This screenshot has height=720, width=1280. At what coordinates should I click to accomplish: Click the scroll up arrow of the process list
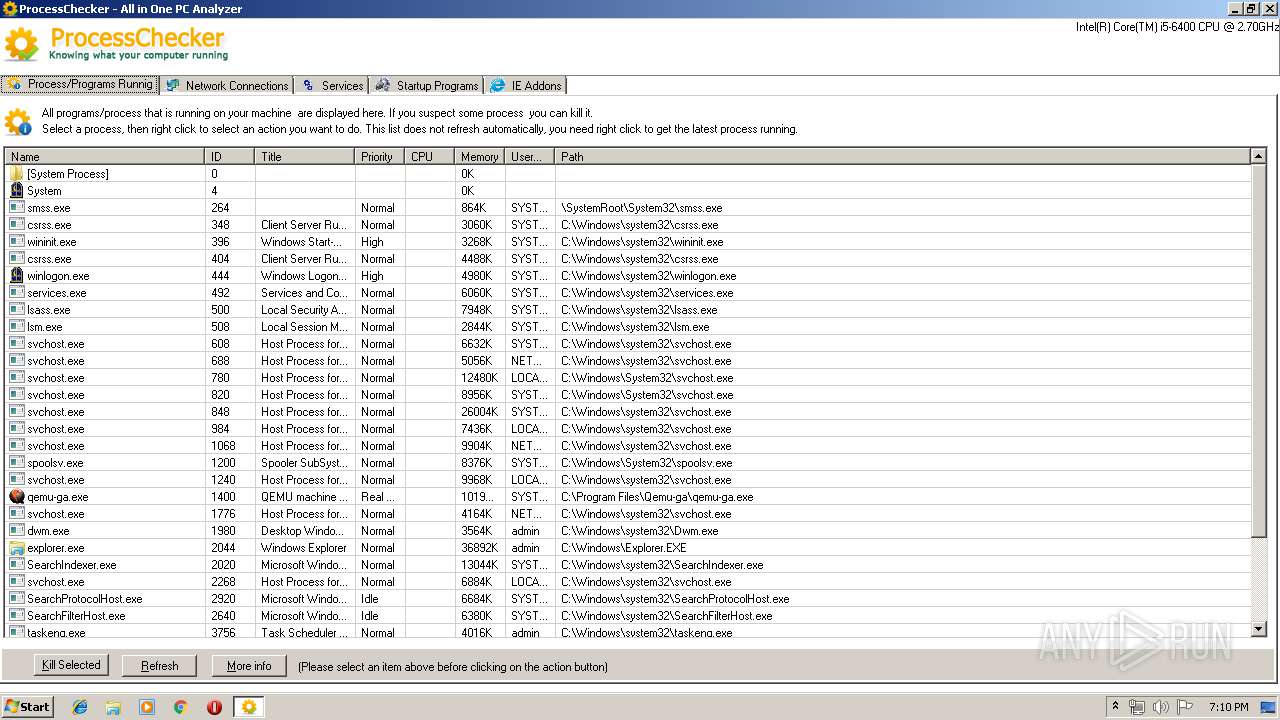tap(1258, 156)
